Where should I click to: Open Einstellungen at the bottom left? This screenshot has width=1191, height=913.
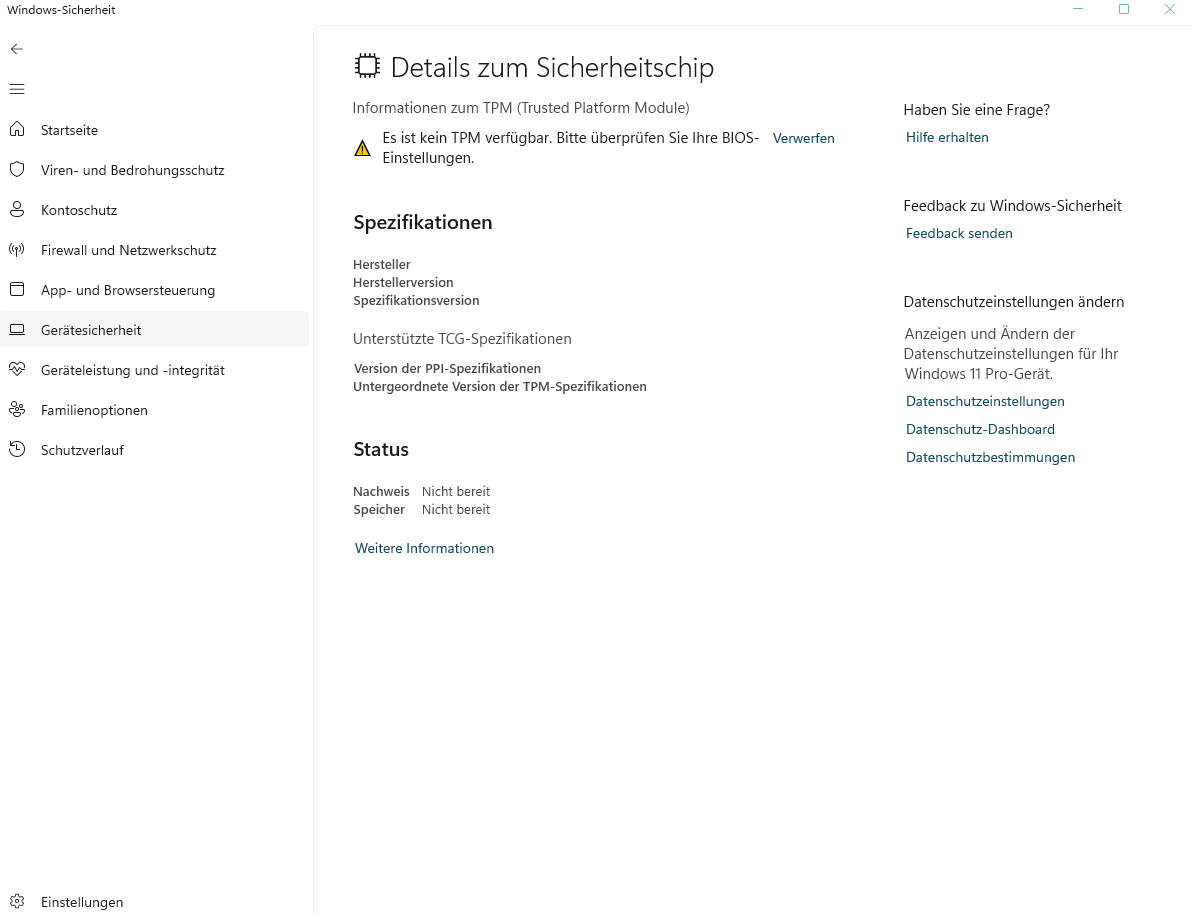click(x=82, y=902)
